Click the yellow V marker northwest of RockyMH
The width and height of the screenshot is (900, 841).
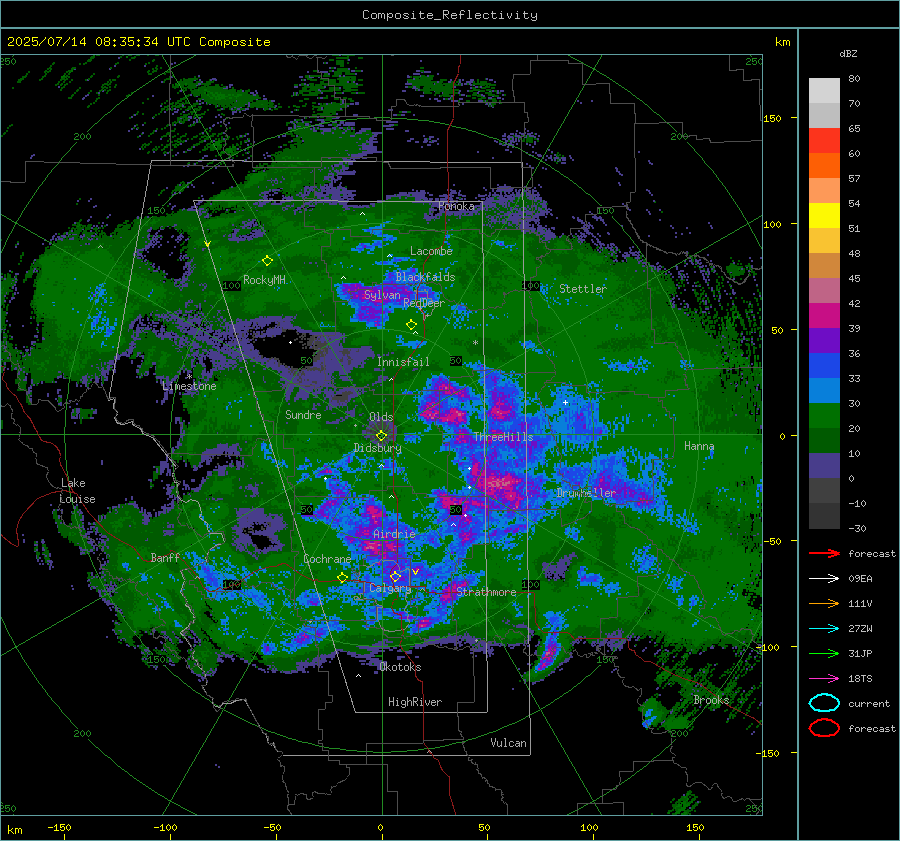tap(207, 245)
